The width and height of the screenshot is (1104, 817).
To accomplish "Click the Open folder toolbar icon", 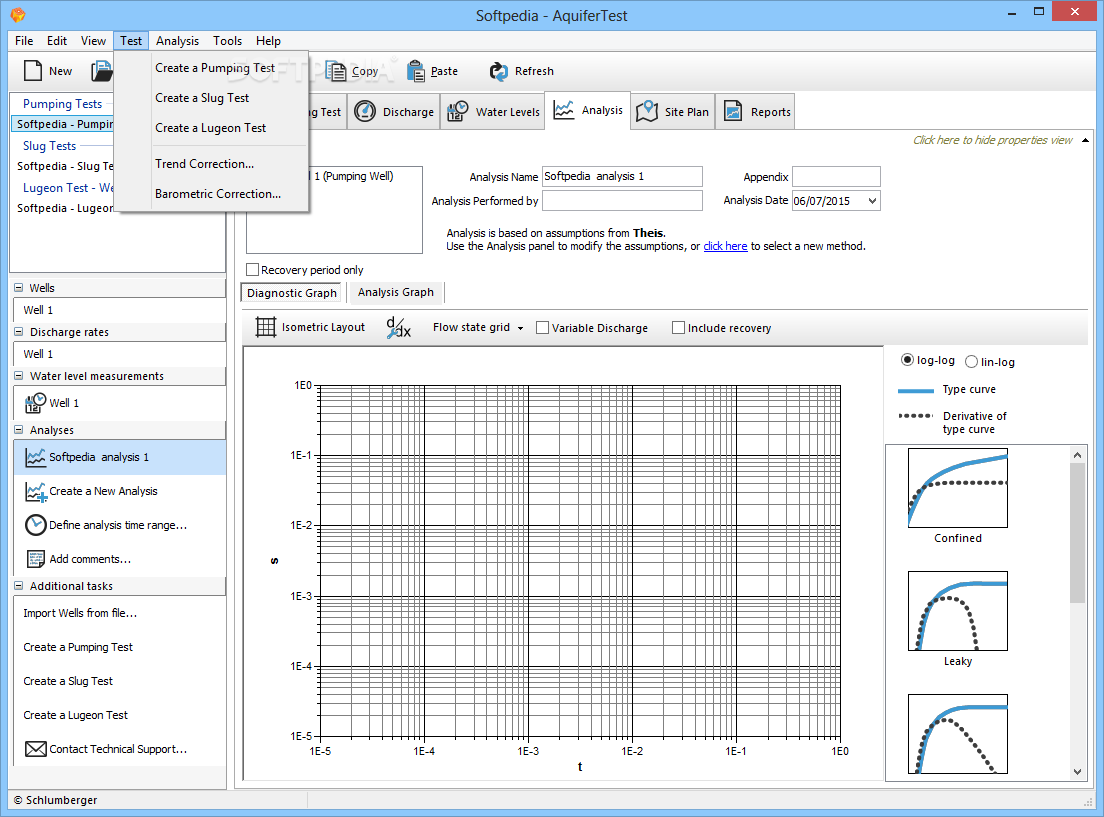I will pos(101,70).
